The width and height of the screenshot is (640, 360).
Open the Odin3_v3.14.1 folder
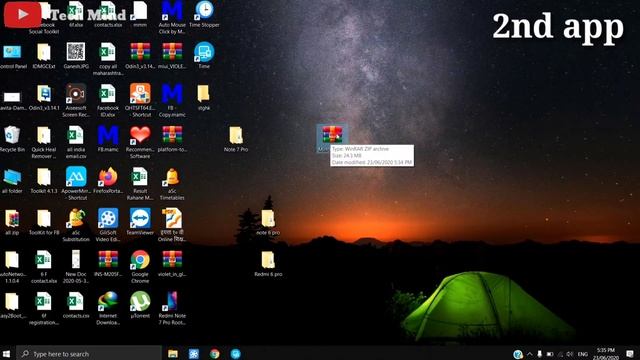[44, 98]
